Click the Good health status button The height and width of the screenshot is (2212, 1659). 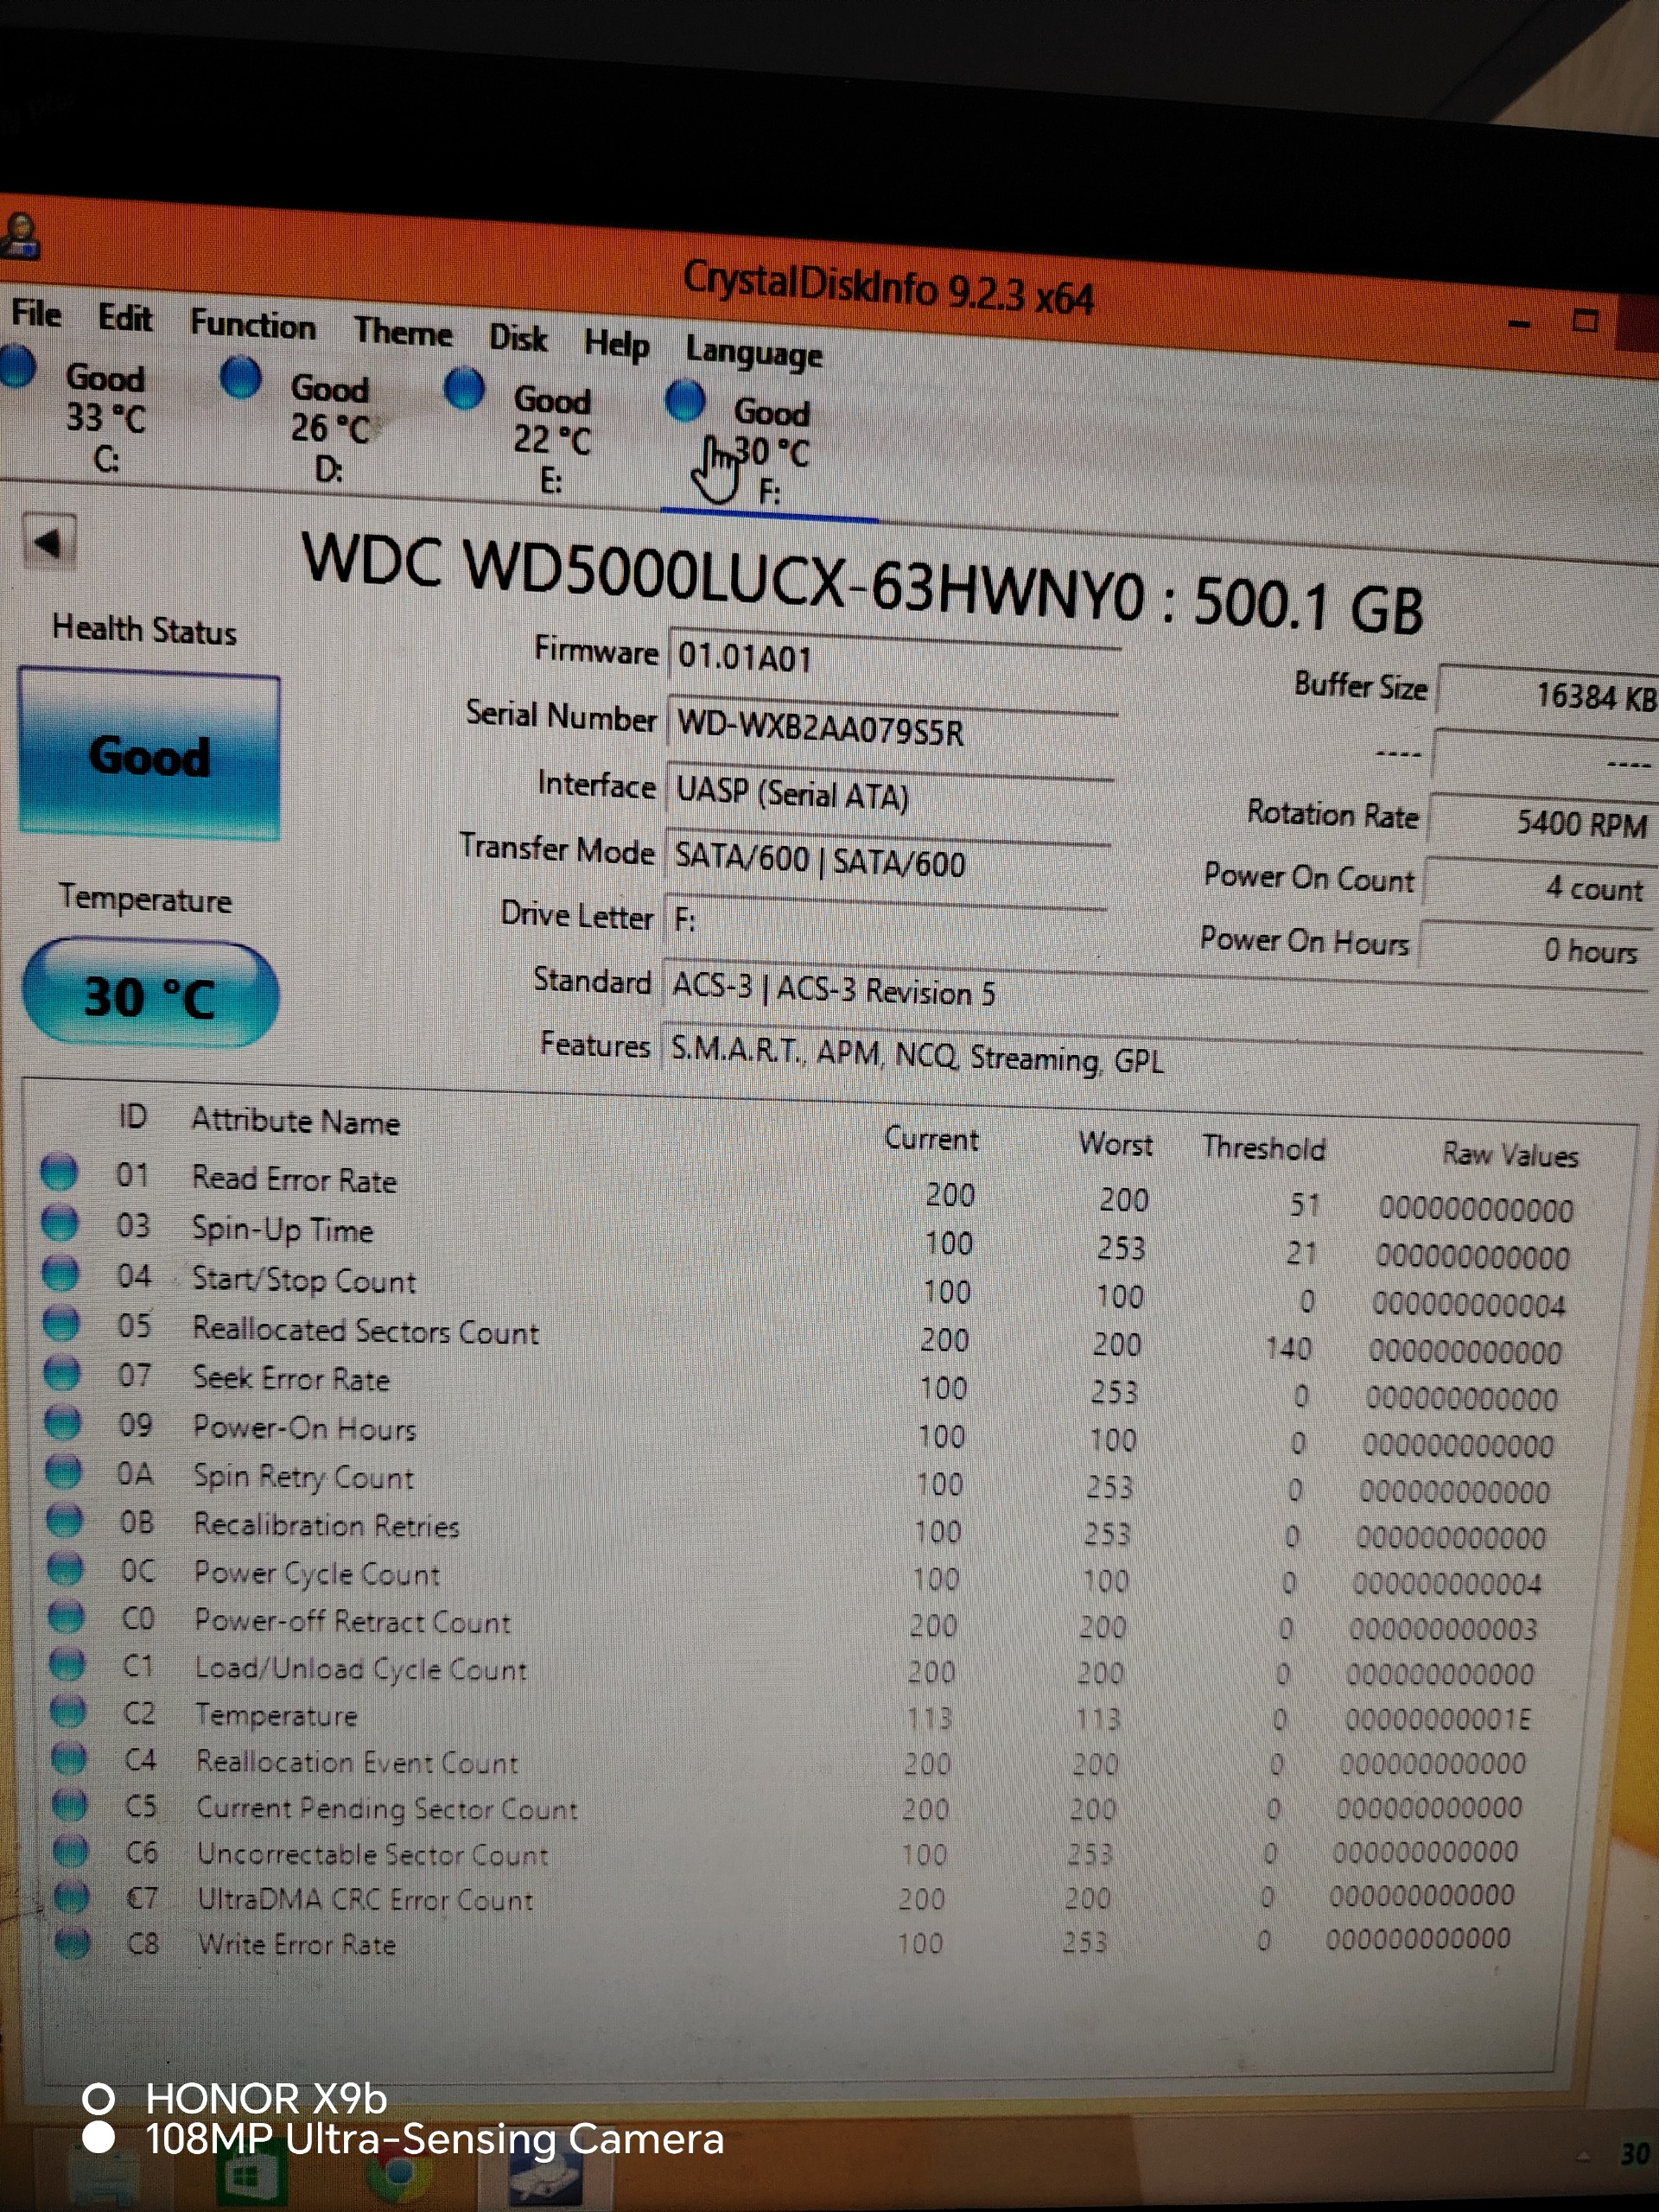coord(149,755)
